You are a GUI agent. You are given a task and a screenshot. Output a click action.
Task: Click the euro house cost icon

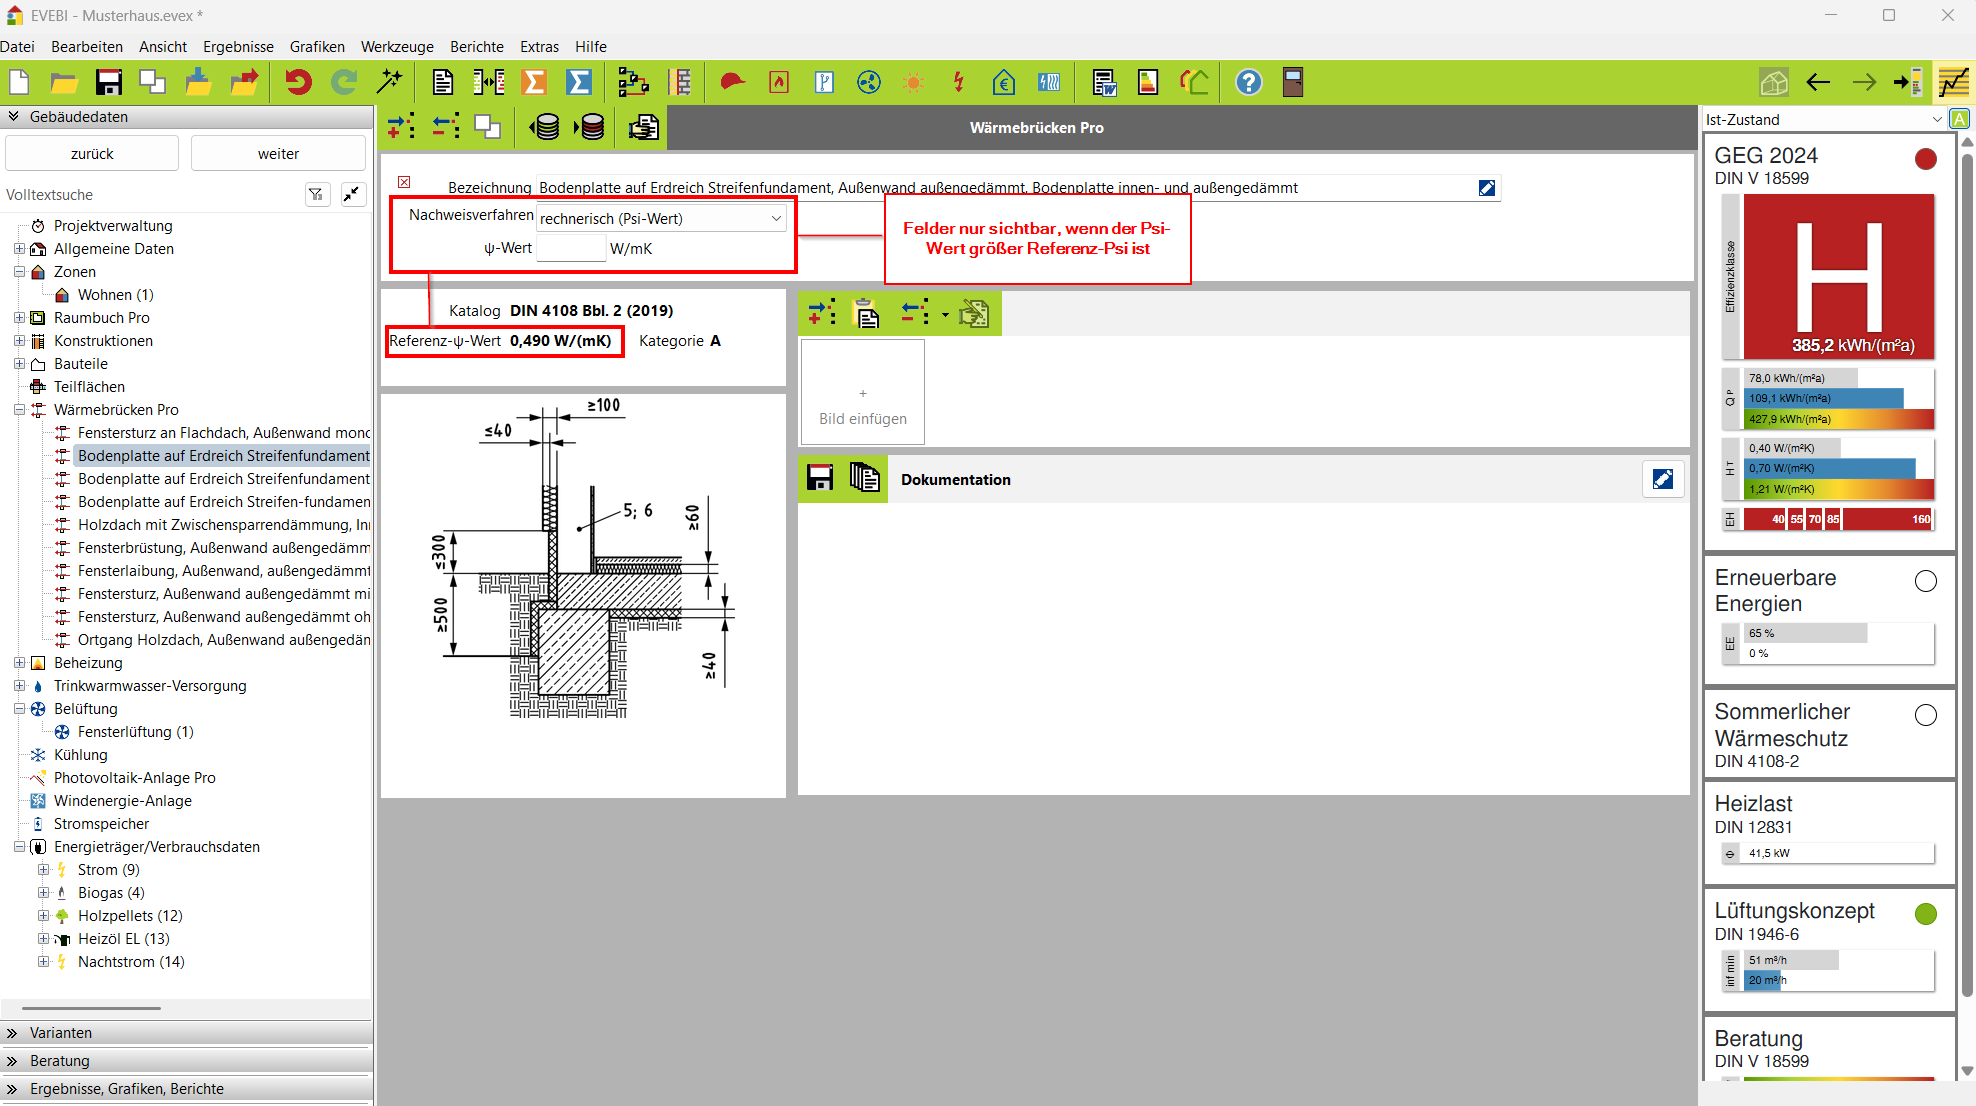click(x=1003, y=82)
